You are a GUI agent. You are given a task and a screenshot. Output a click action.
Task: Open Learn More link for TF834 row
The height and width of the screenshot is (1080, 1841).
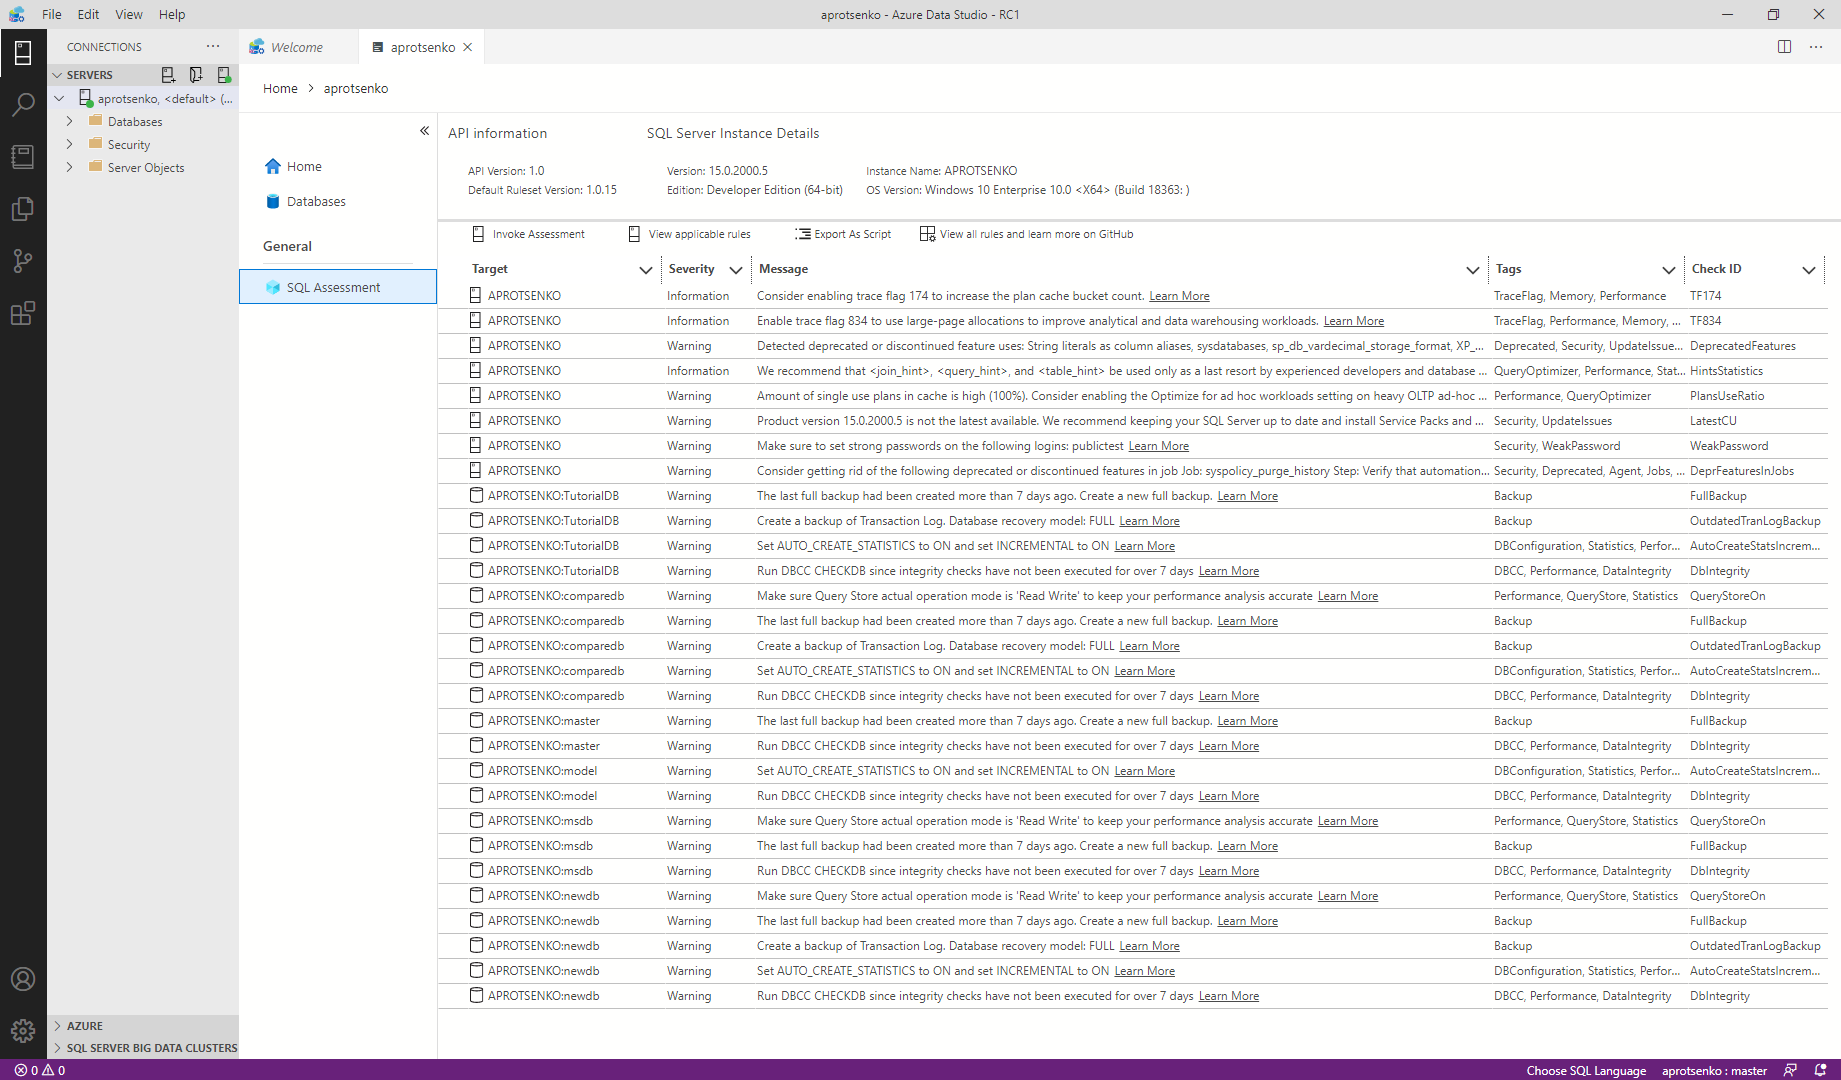1354,321
